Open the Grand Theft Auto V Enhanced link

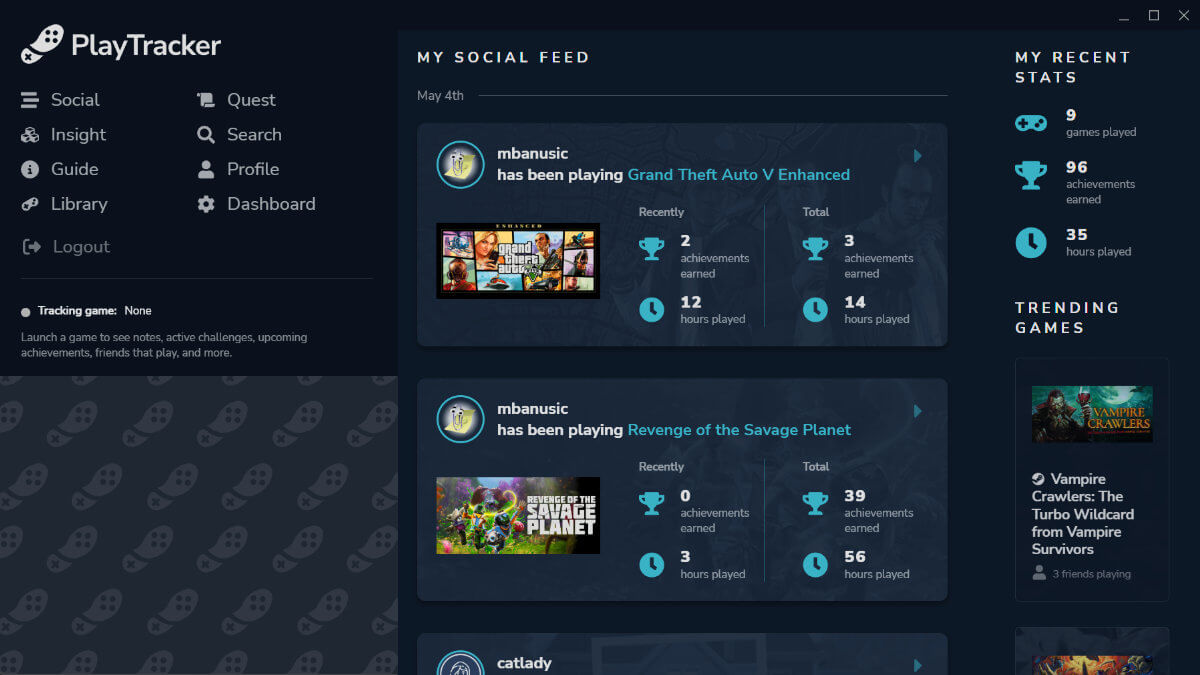coord(738,175)
